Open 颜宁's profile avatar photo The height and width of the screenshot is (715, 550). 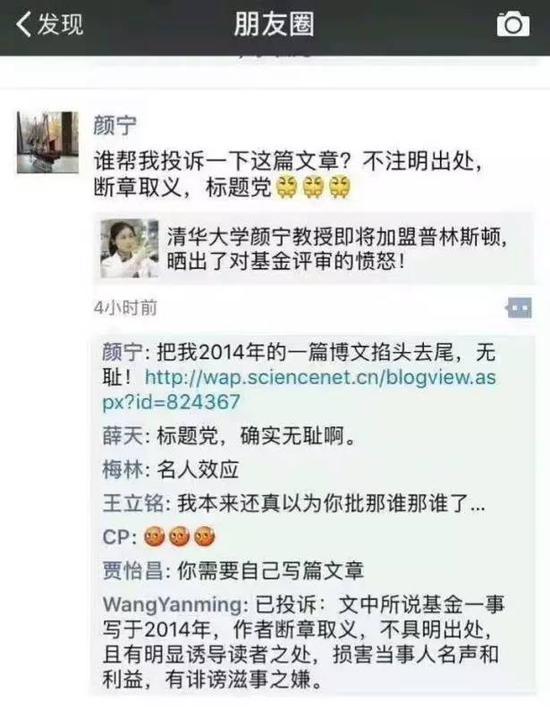(x=48, y=142)
